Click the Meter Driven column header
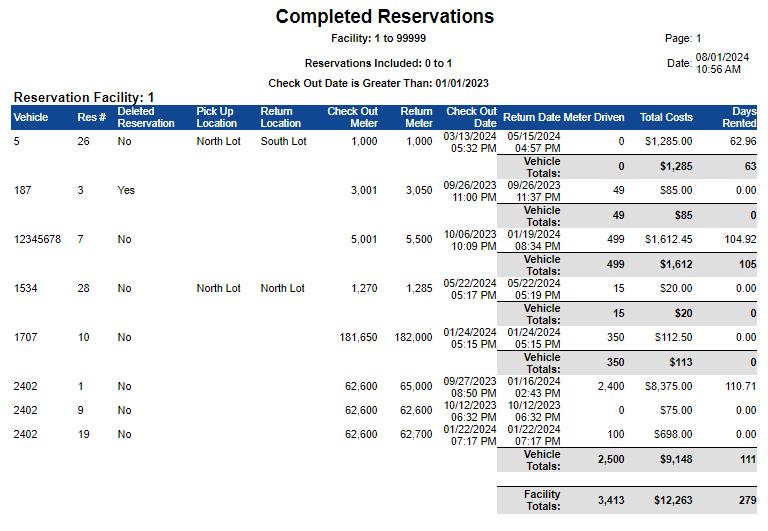 pyautogui.click(x=594, y=117)
